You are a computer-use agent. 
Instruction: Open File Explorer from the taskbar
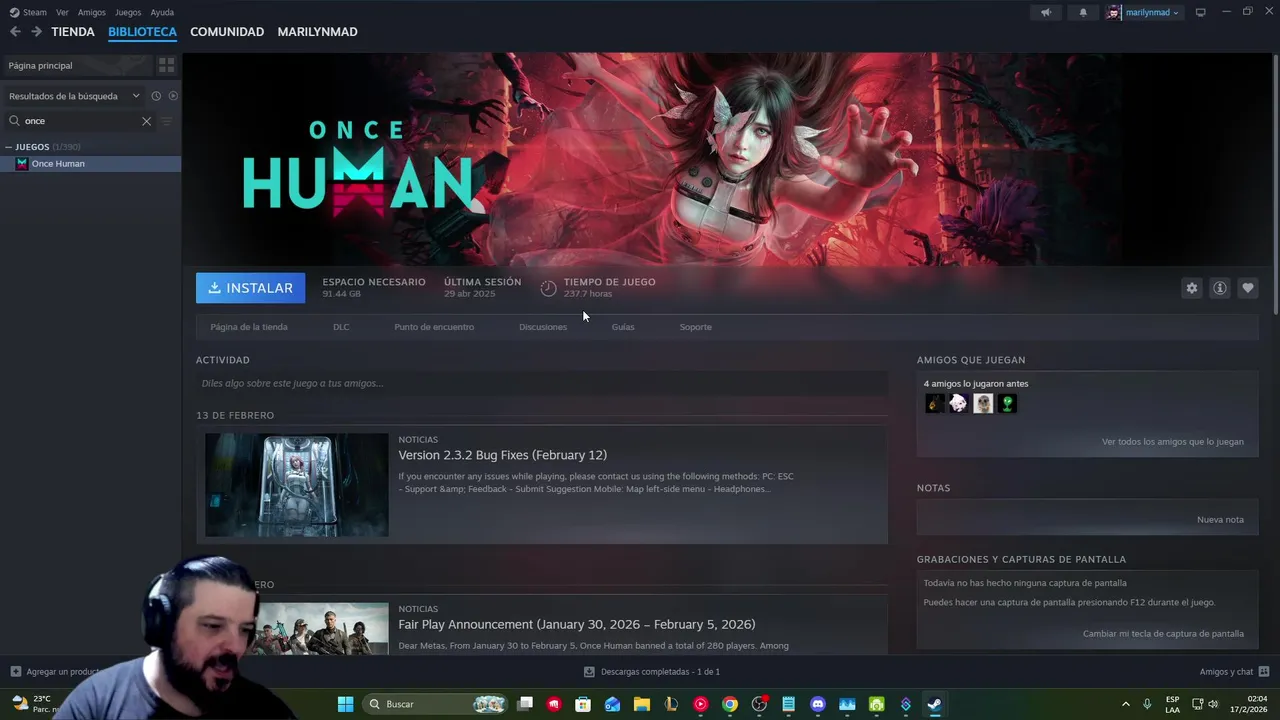pos(642,704)
